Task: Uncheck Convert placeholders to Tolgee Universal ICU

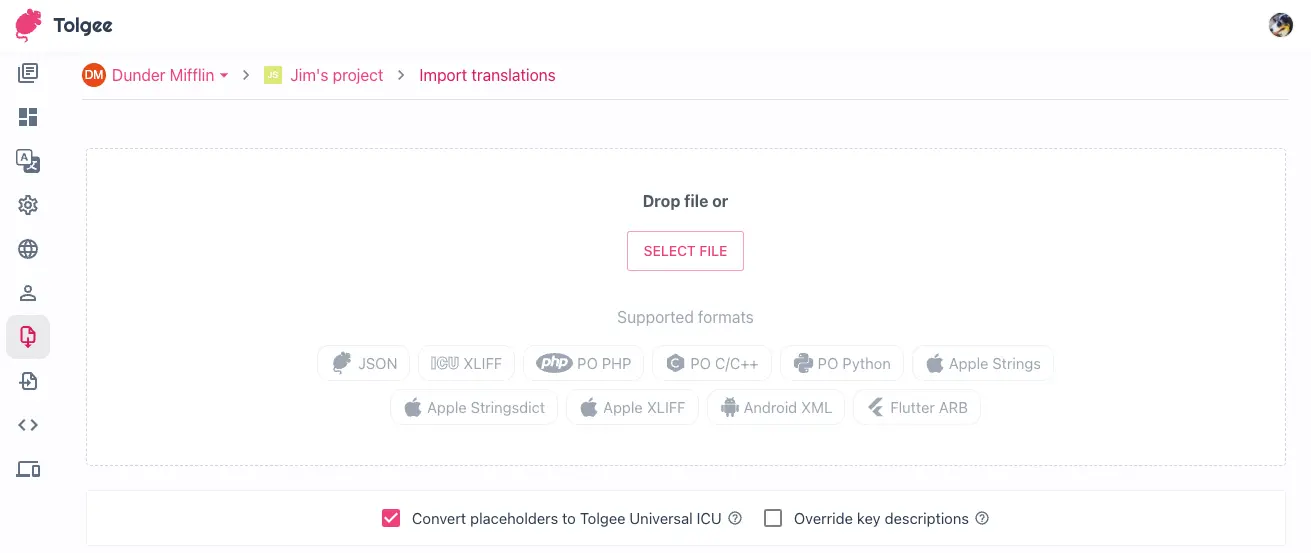Action: pyautogui.click(x=391, y=518)
